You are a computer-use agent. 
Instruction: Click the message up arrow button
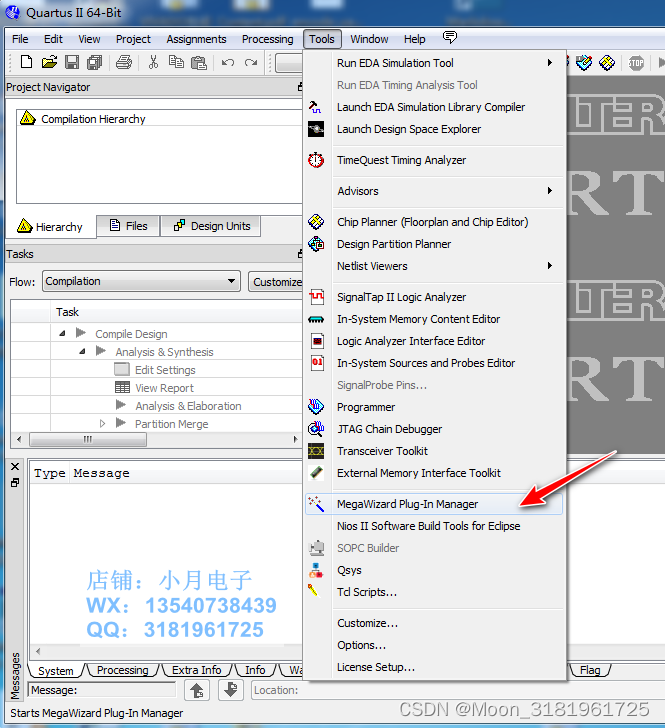(x=197, y=690)
